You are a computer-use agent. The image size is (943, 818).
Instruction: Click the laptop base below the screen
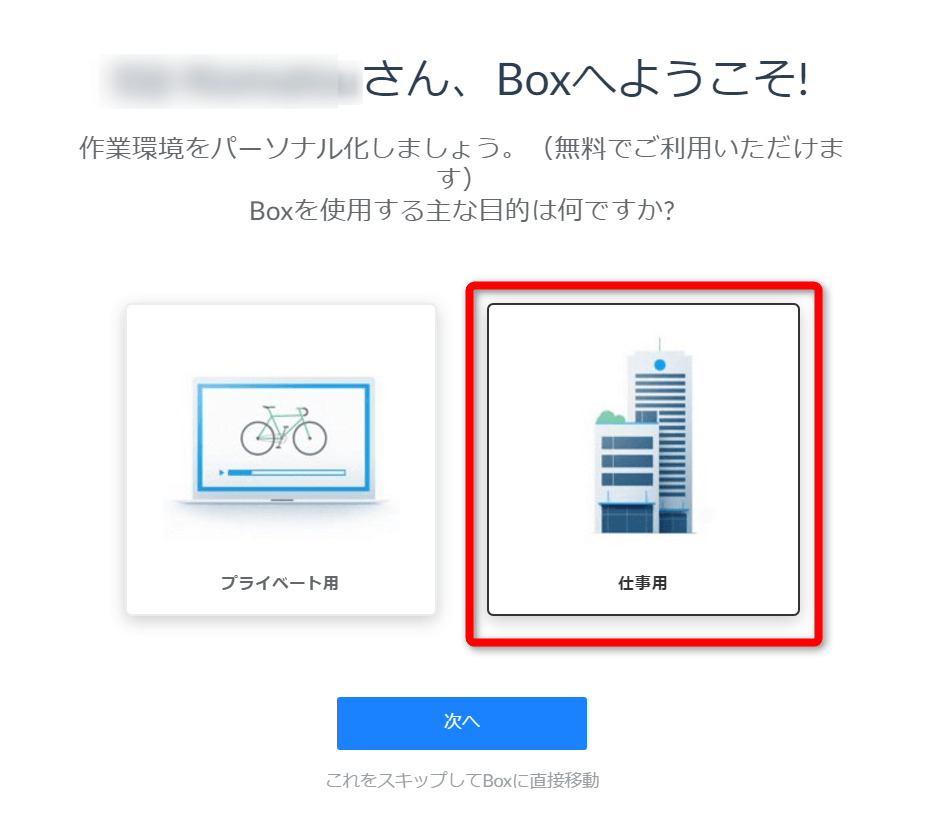pyautogui.click(x=281, y=500)
